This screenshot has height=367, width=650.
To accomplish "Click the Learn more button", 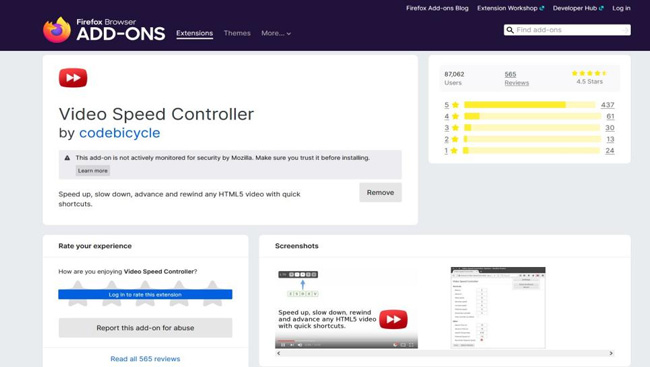I will 92,170.
